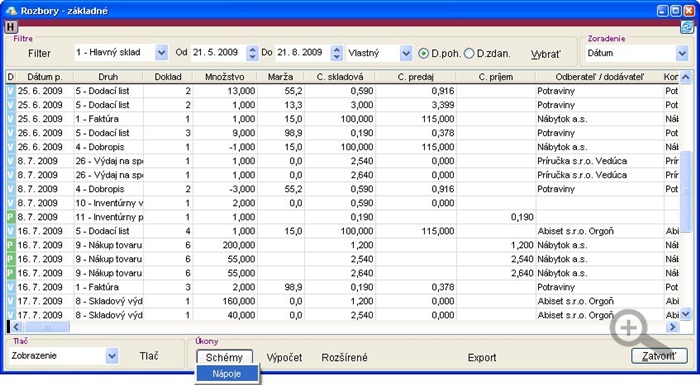Select the 0,190 C. príjem cell

[x=496, y=217]
